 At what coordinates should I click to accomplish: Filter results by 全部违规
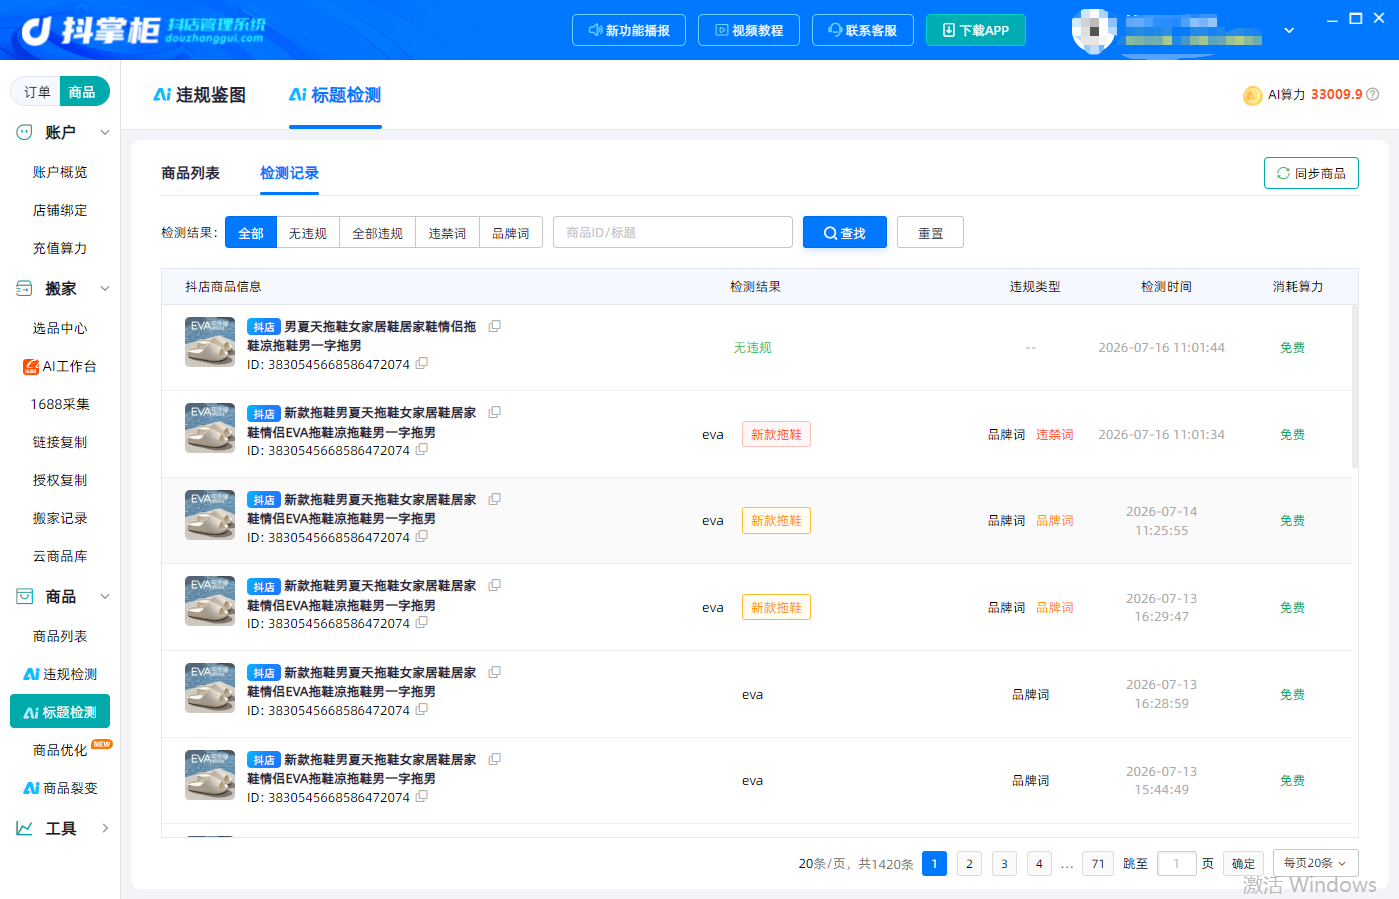[x=377, y=232]
